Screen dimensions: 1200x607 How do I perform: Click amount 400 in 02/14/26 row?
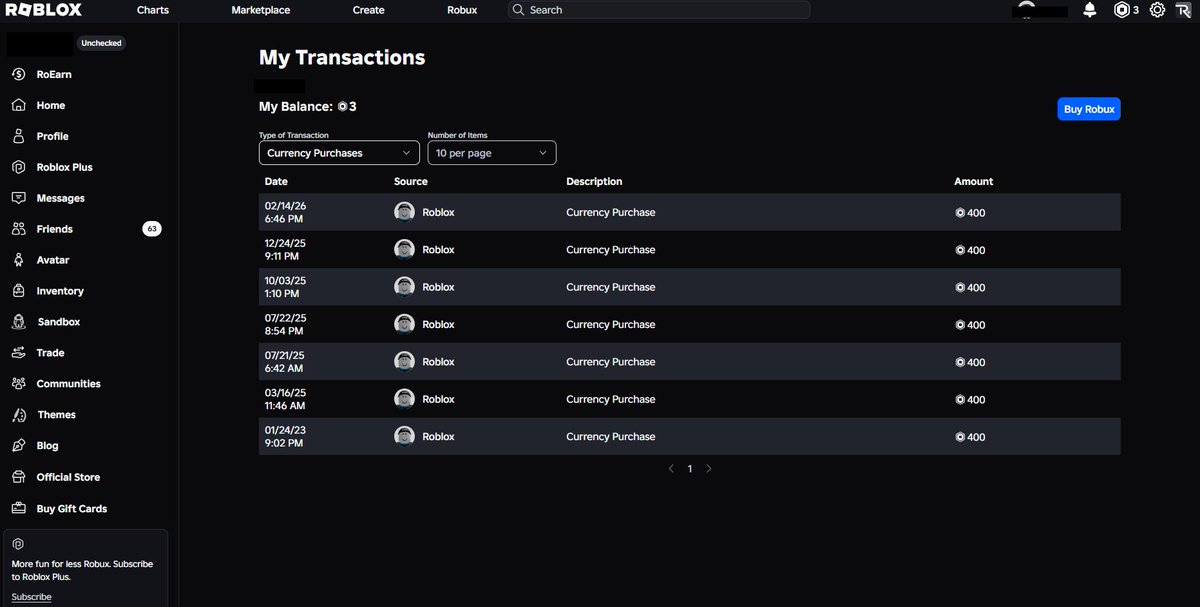tap(970, 213)
